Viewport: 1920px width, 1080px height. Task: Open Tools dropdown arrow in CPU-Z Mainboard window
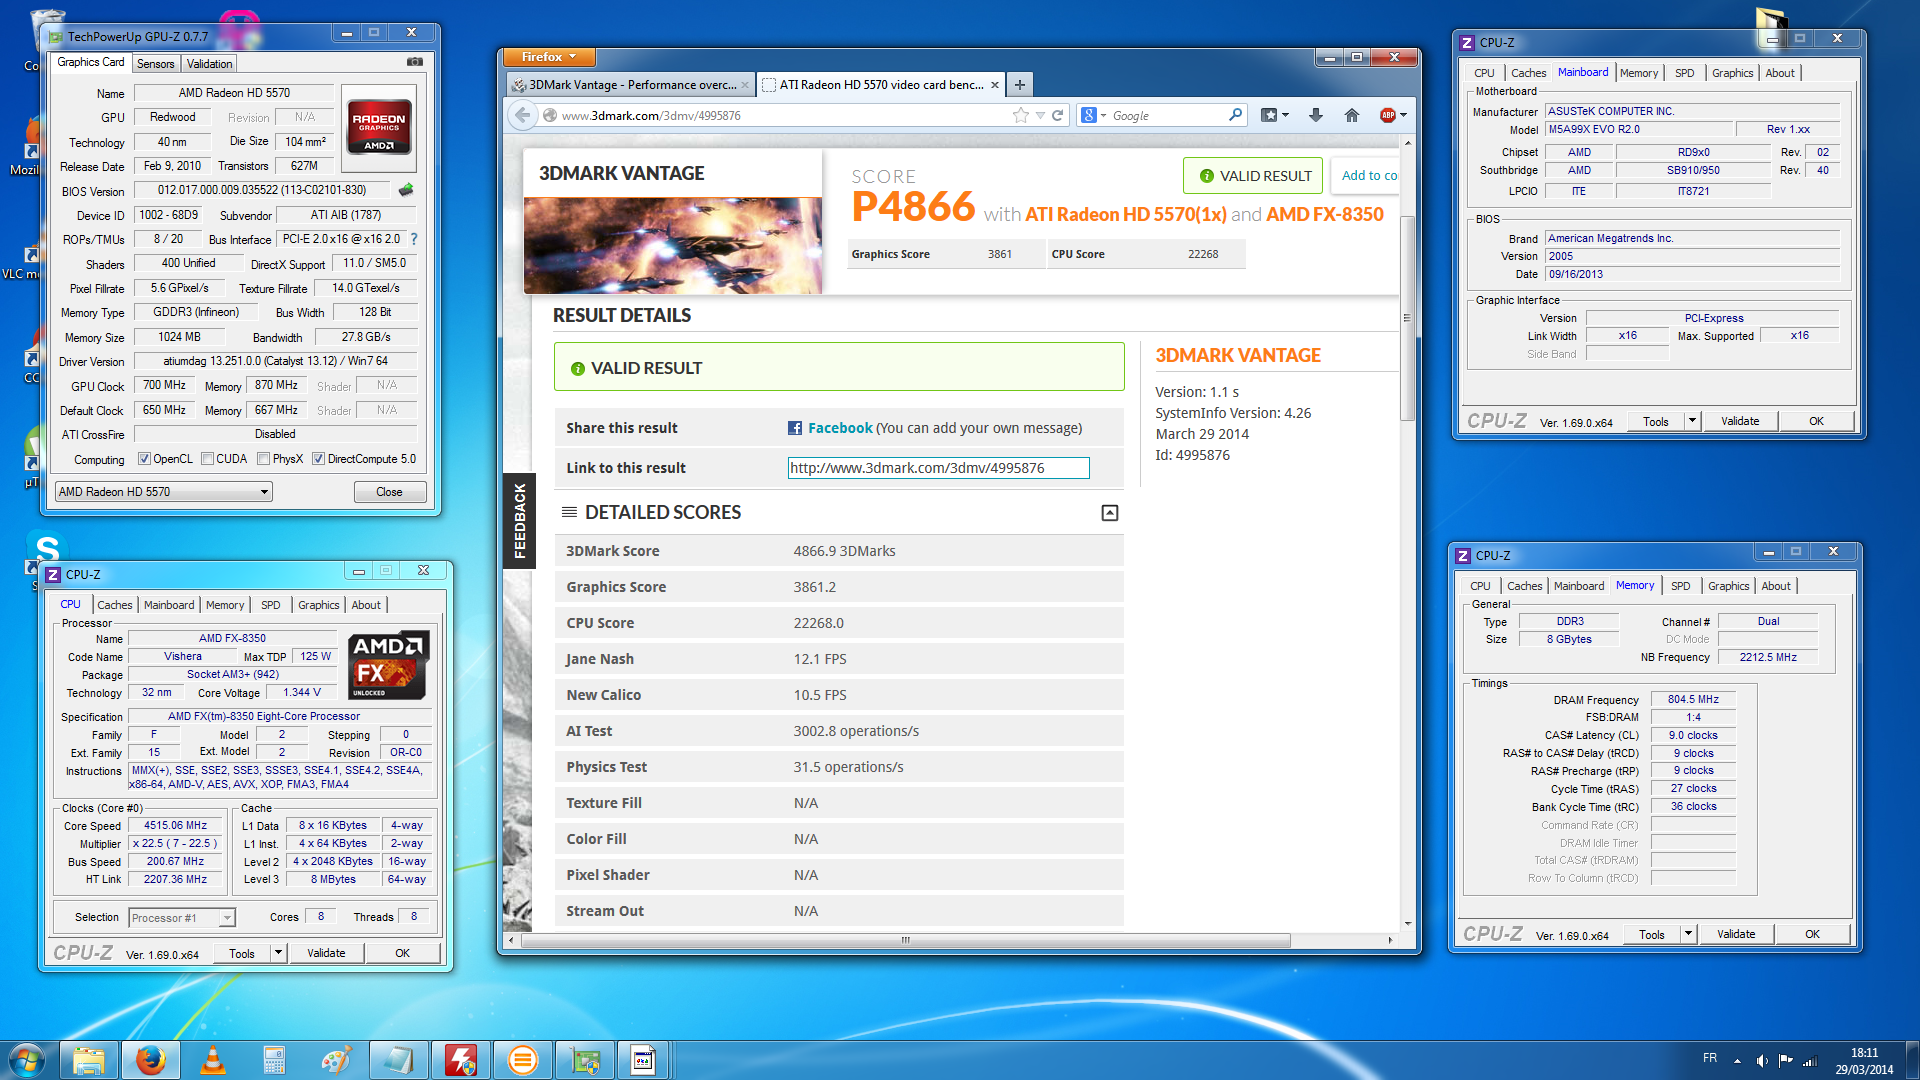point(1693,421)
